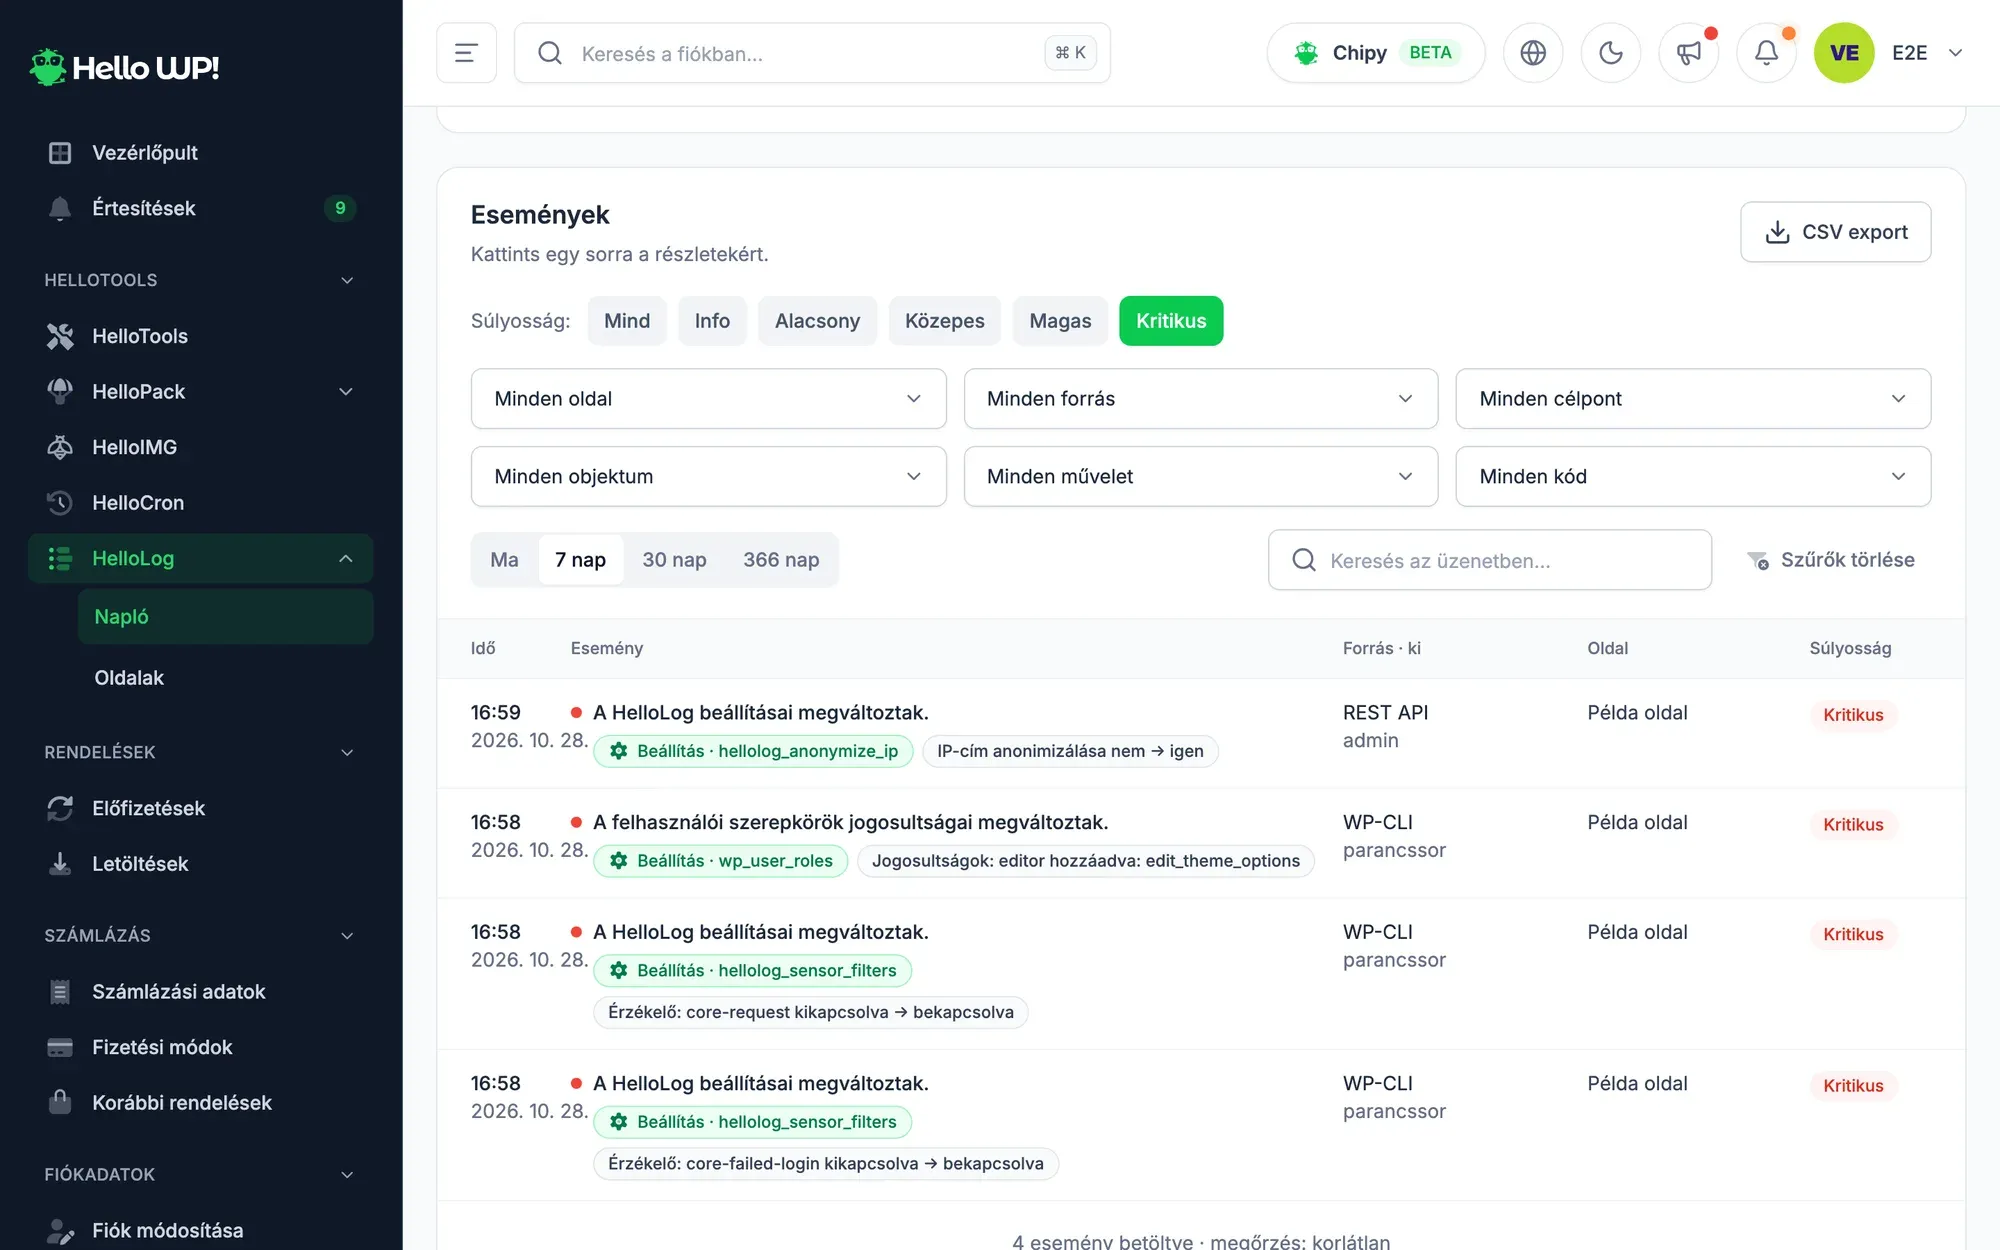
Task: Open Vezérlőpult dashboard icon in sidebar
Action: pyautogui.click(x=60, y=153)
